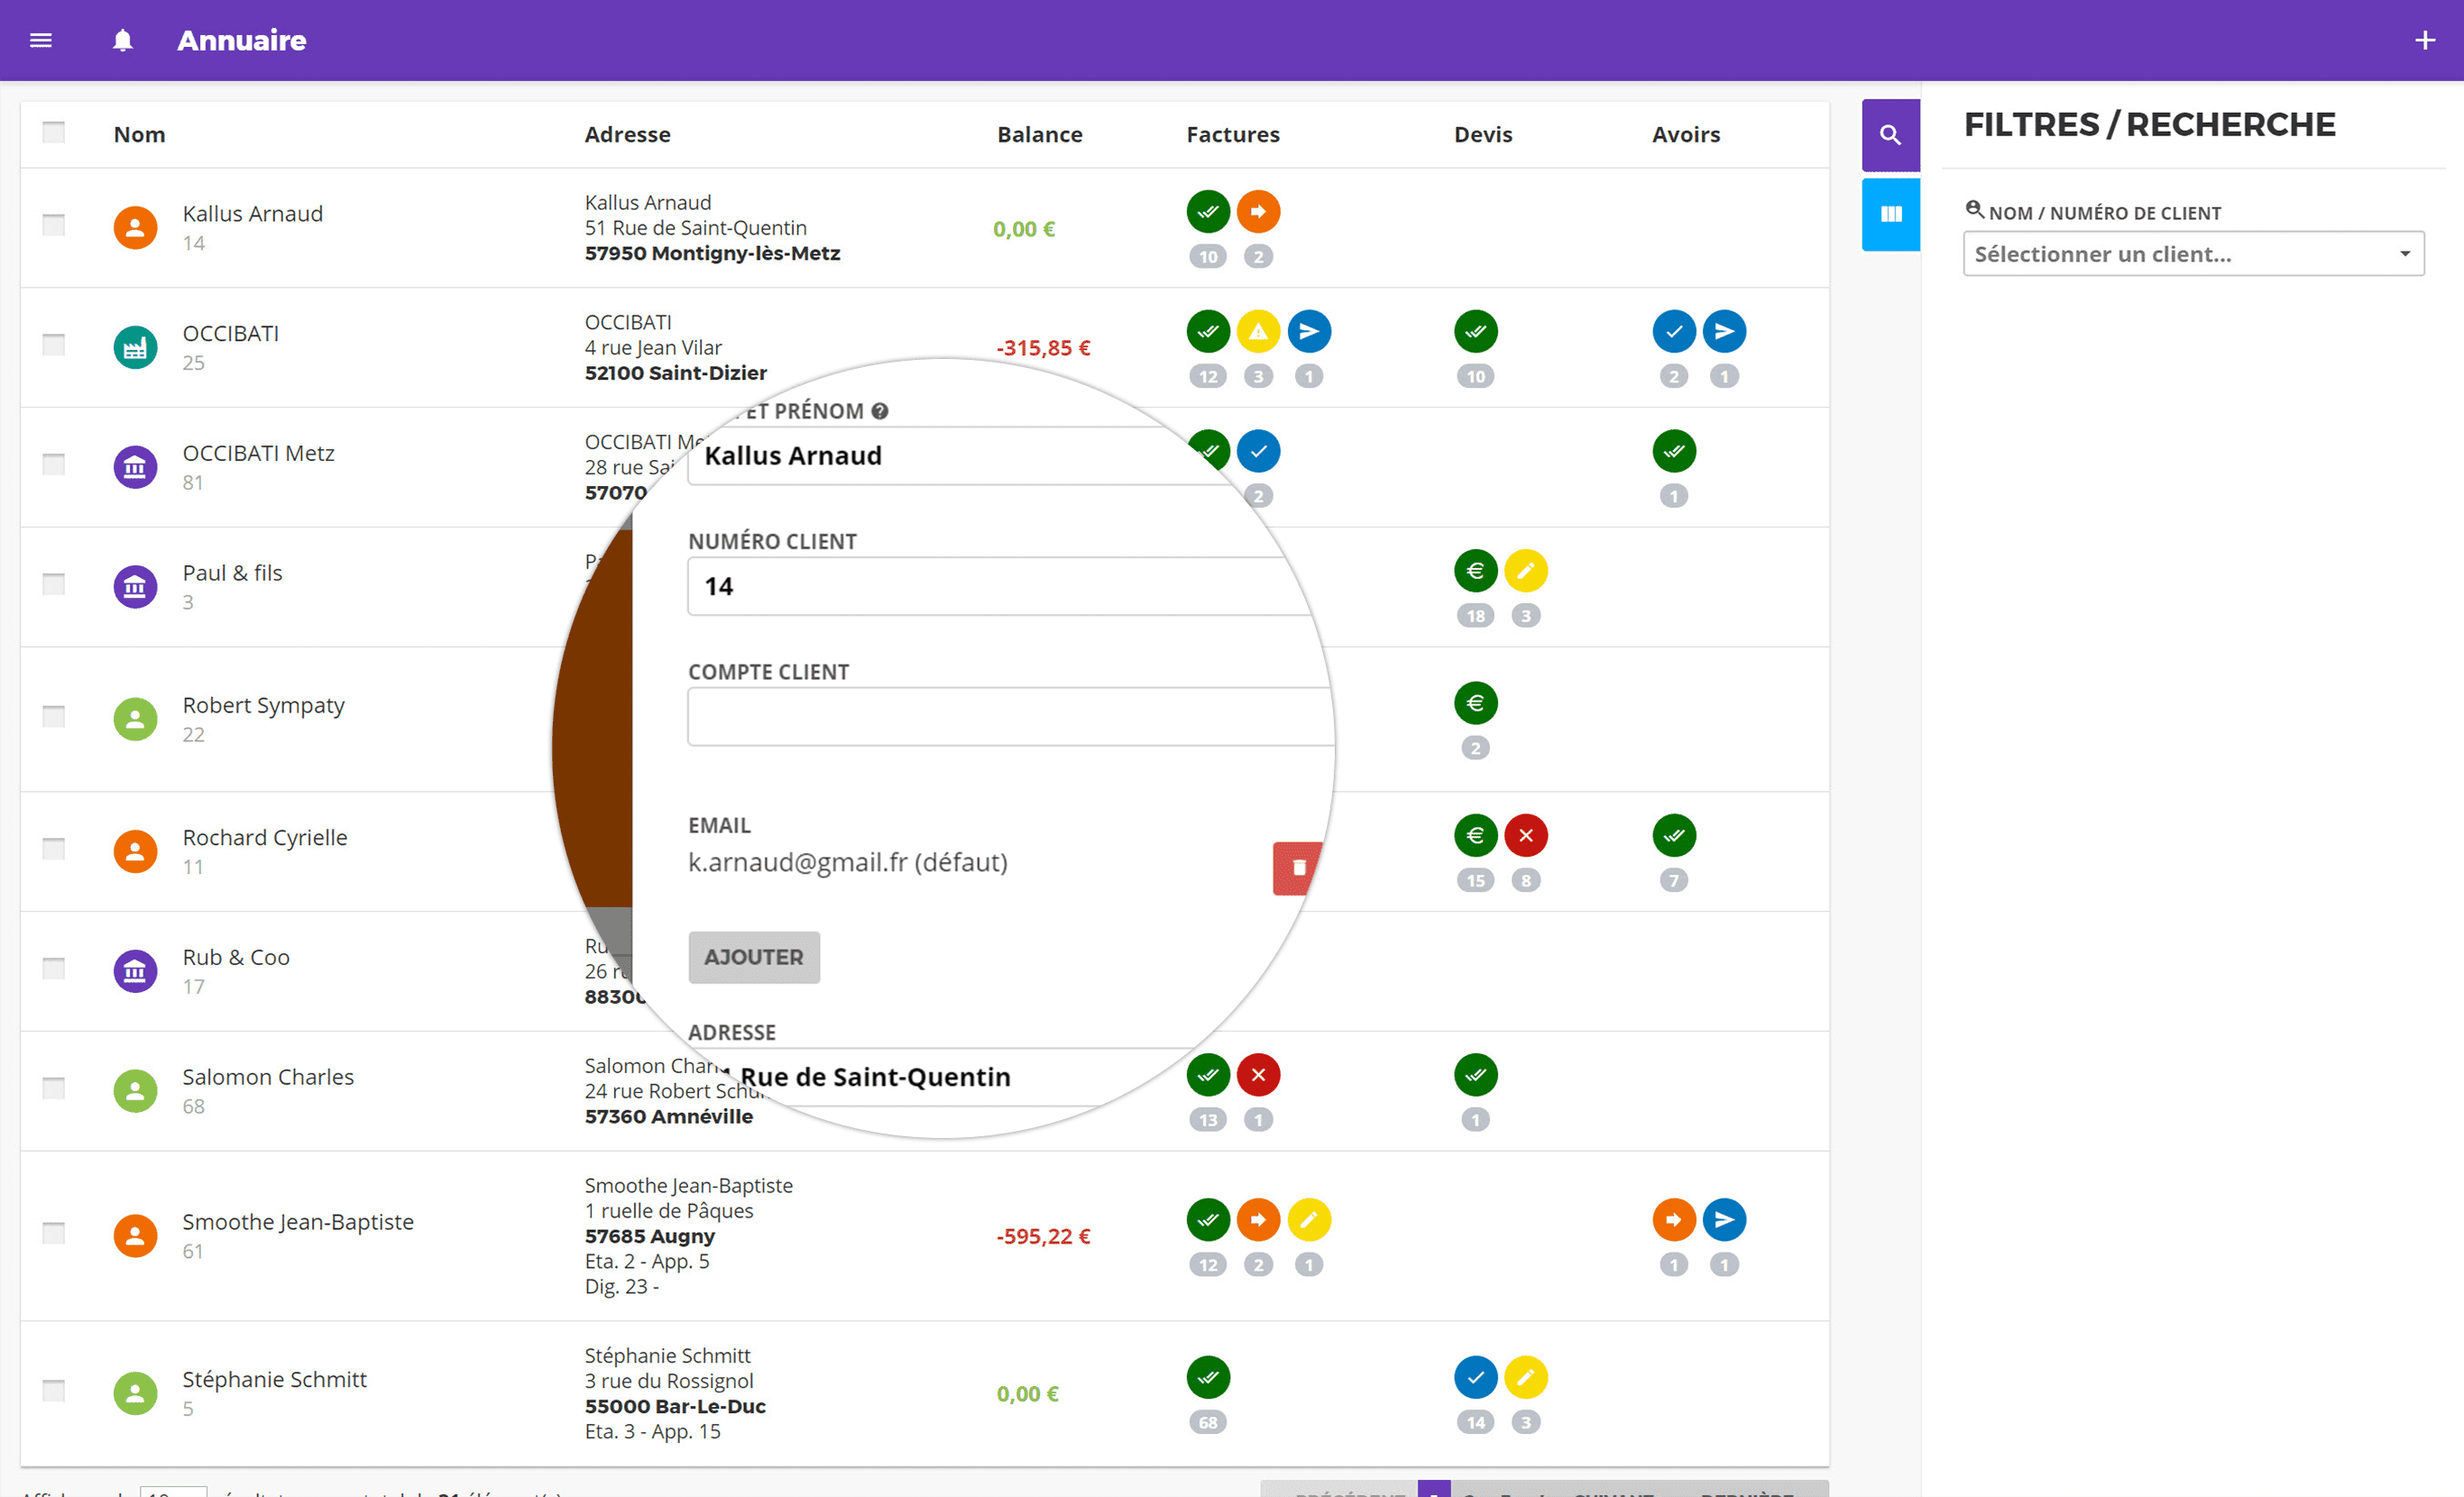This screenshot has width=2464, height=1497.
Task: Open Rochard Cyrielle contact name
Action: pyautogui.click(x=265, y=838)
